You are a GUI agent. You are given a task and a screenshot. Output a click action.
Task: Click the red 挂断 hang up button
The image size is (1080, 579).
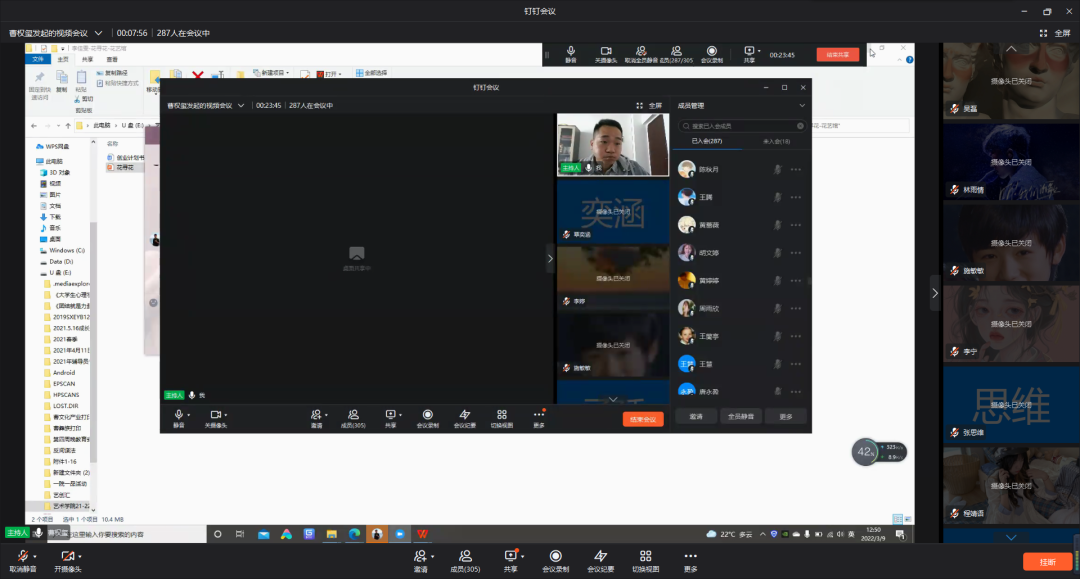click(1046, 562)
